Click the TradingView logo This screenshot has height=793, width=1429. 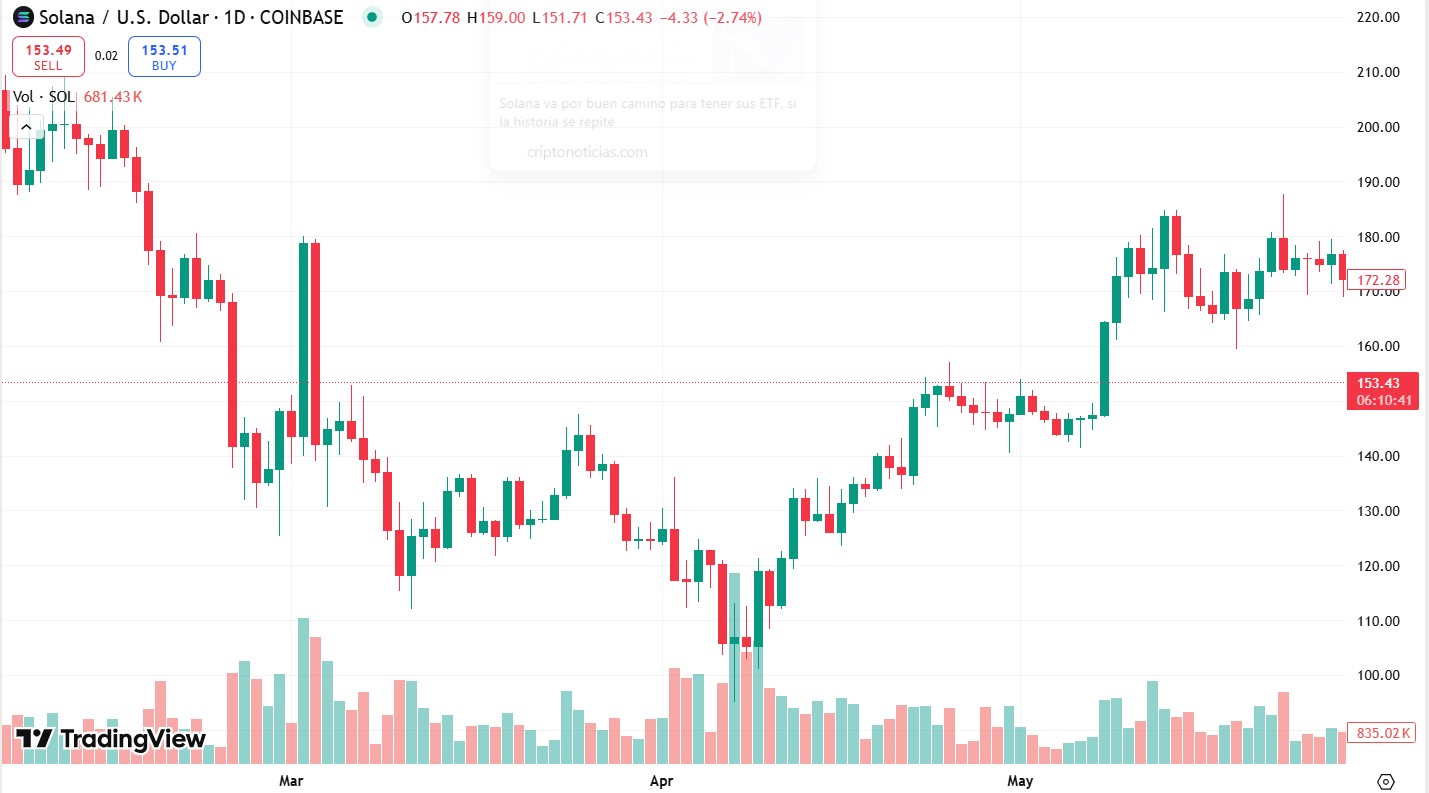click(112, 740)
